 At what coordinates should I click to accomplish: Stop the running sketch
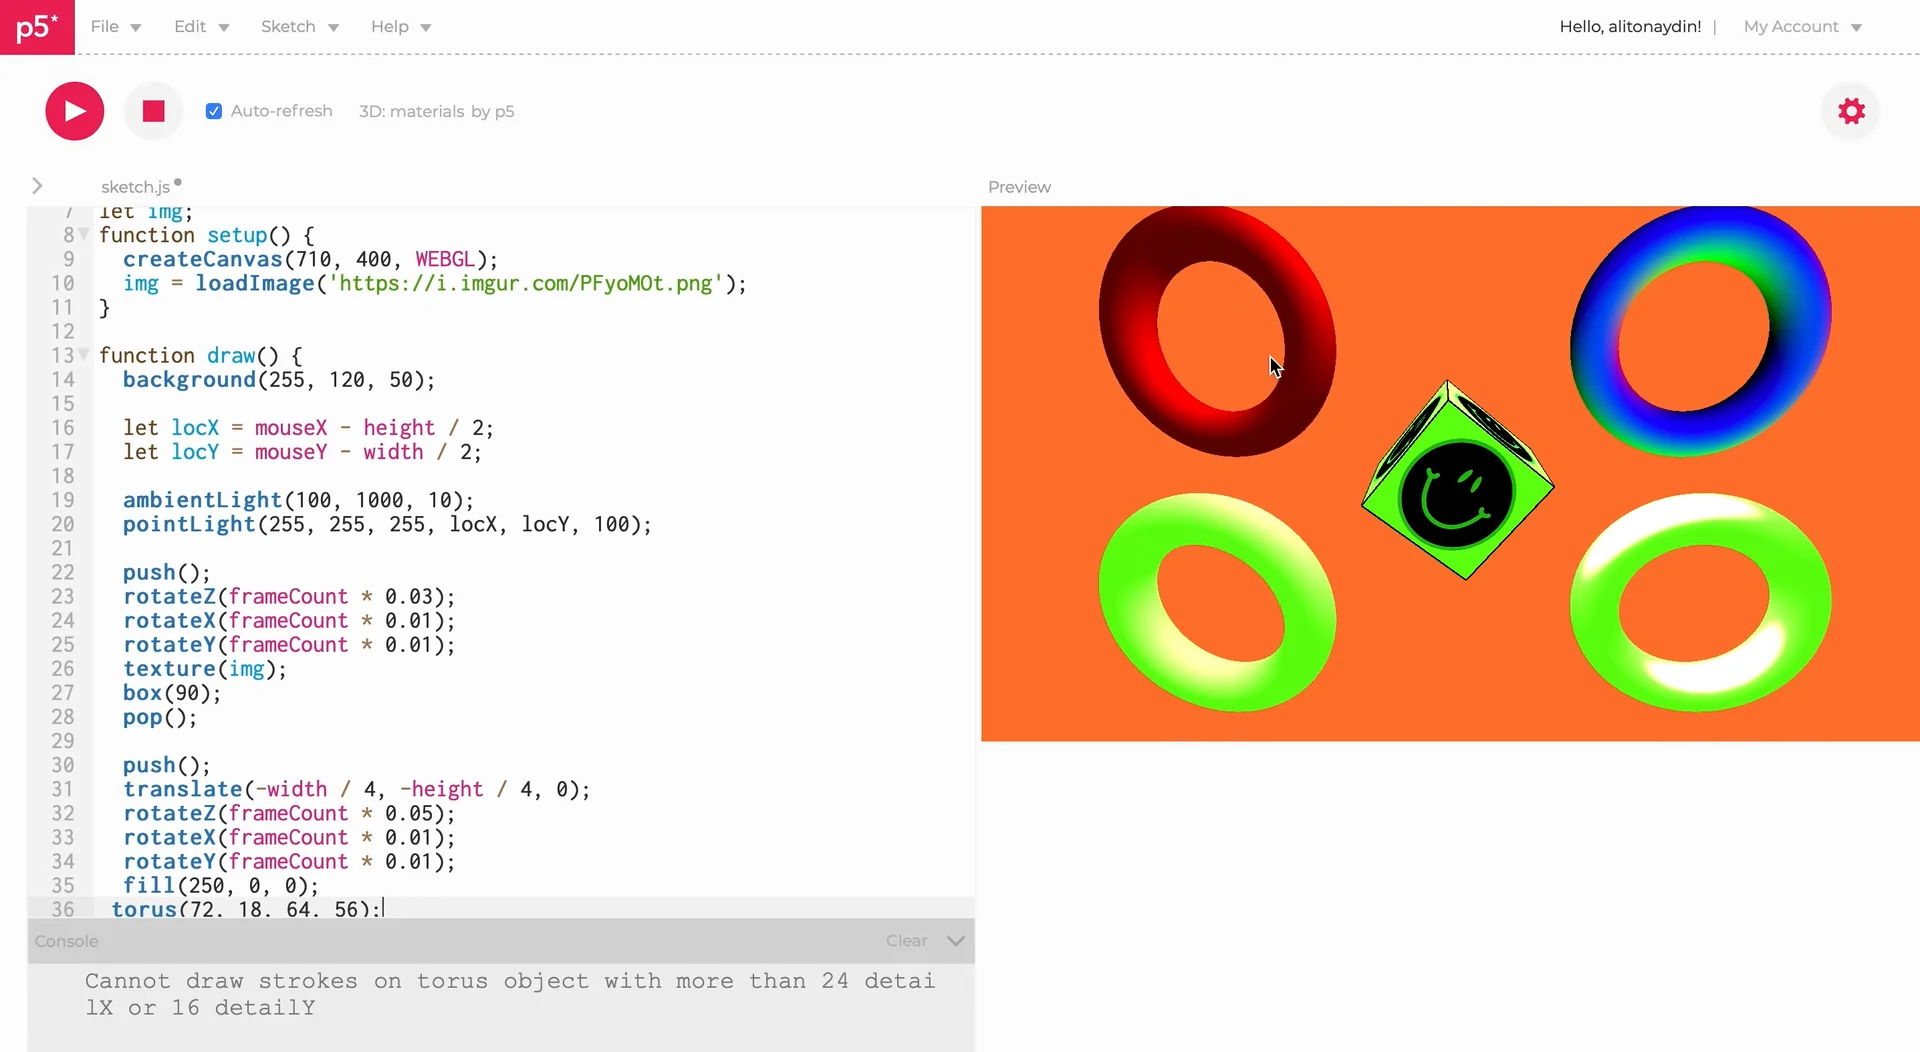(153, 111)
